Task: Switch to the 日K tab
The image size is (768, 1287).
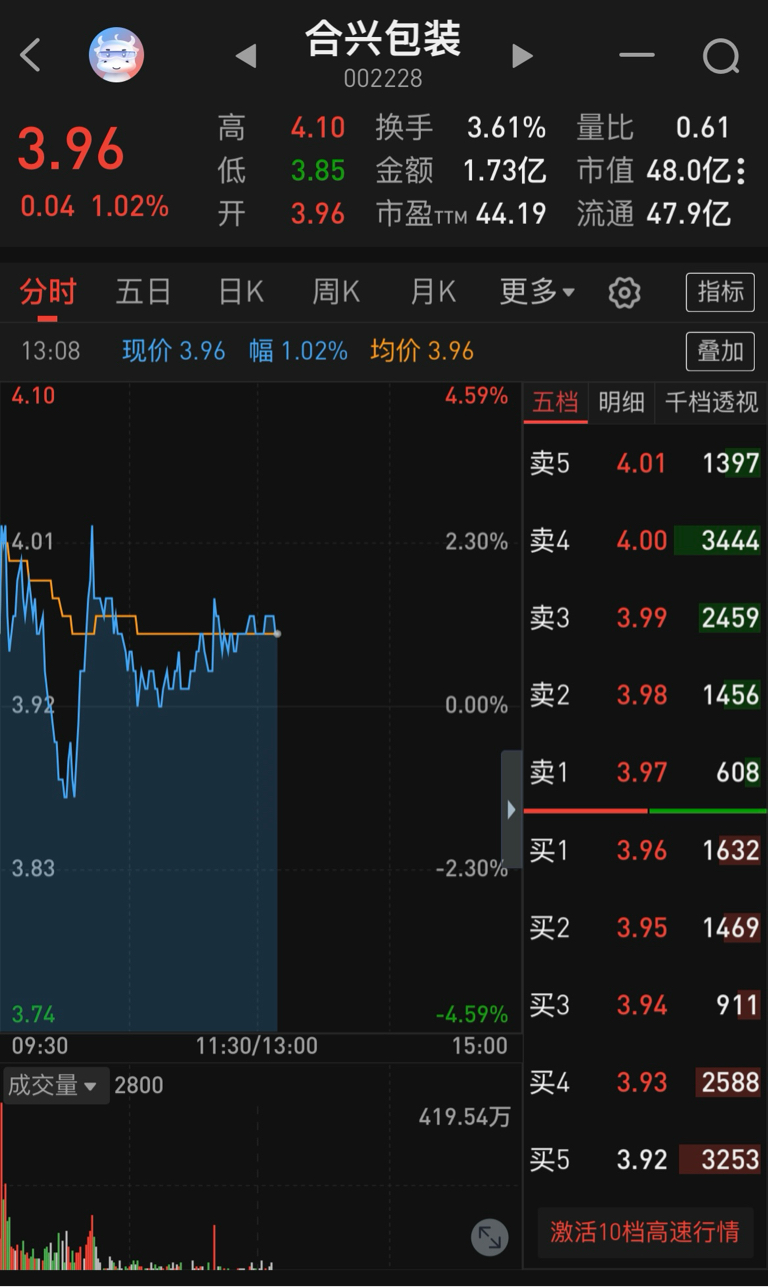Action: click(241, 292)
